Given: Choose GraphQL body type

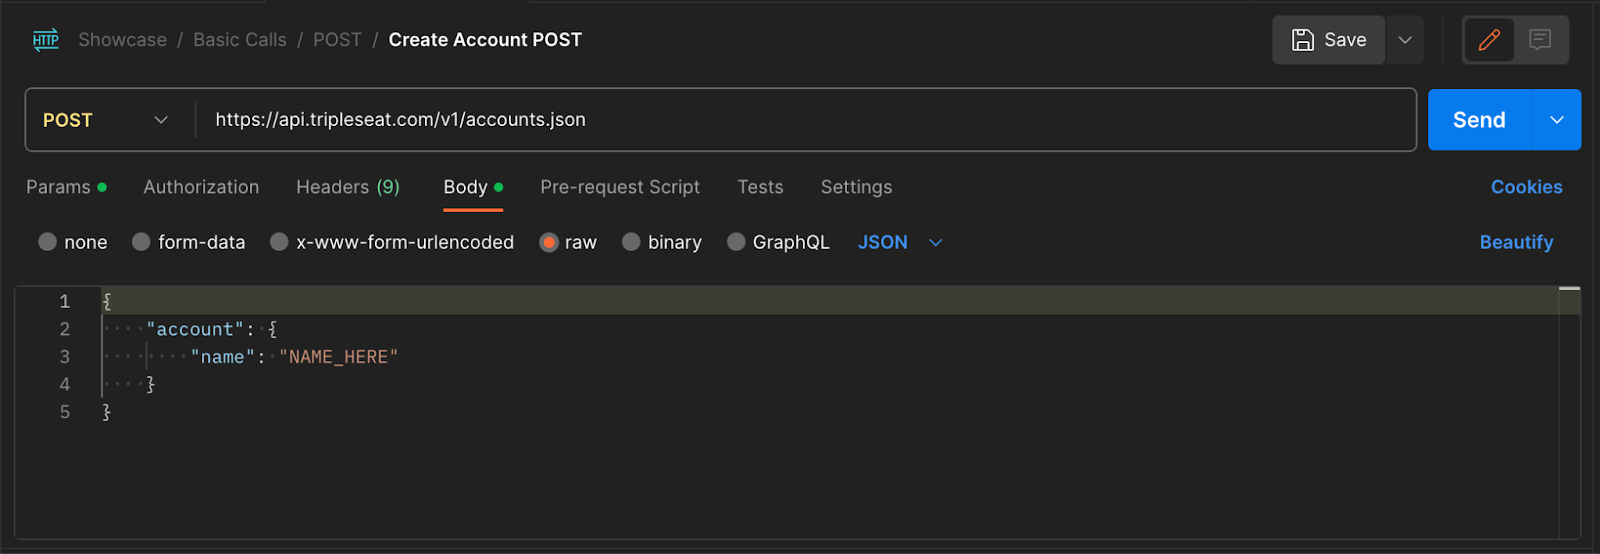Looking at the screenshot, I should coord(736,242).
